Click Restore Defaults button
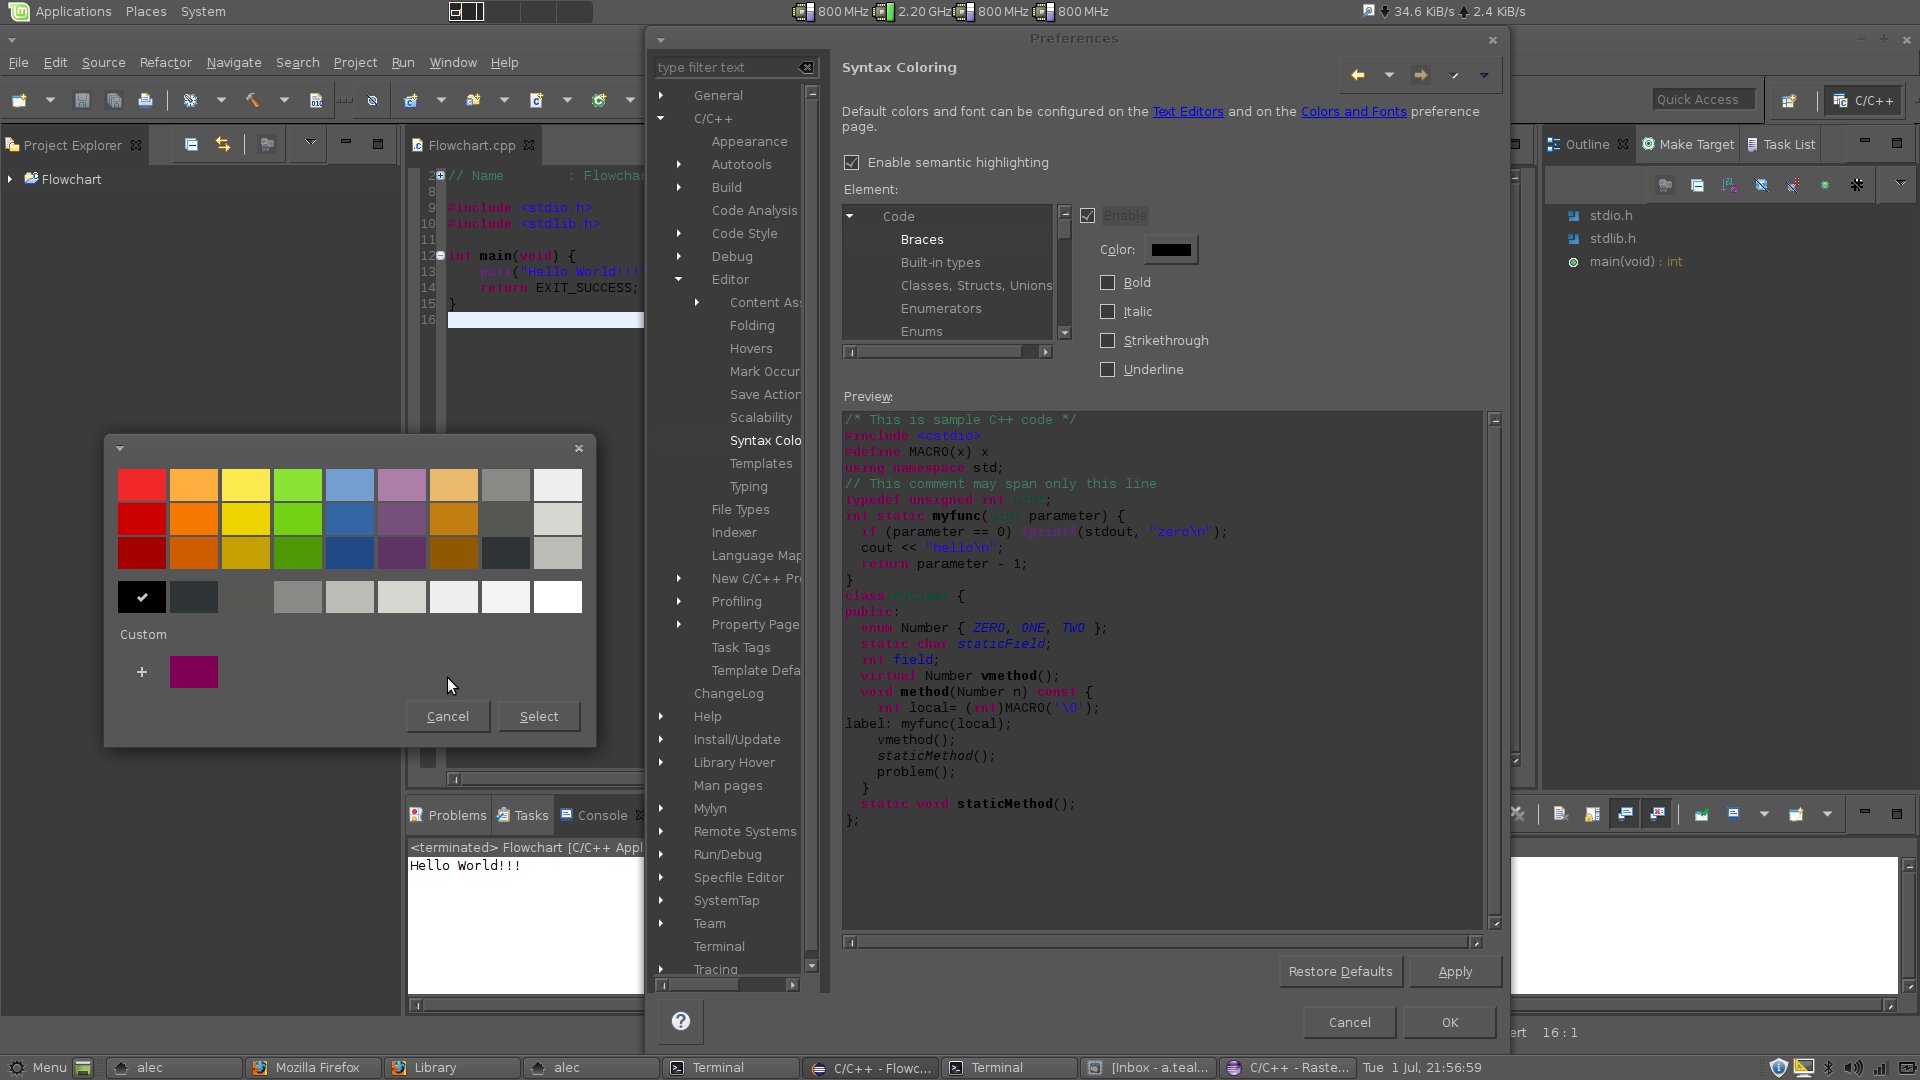Screen dimensions: 1920x1080 point(1340,971)
